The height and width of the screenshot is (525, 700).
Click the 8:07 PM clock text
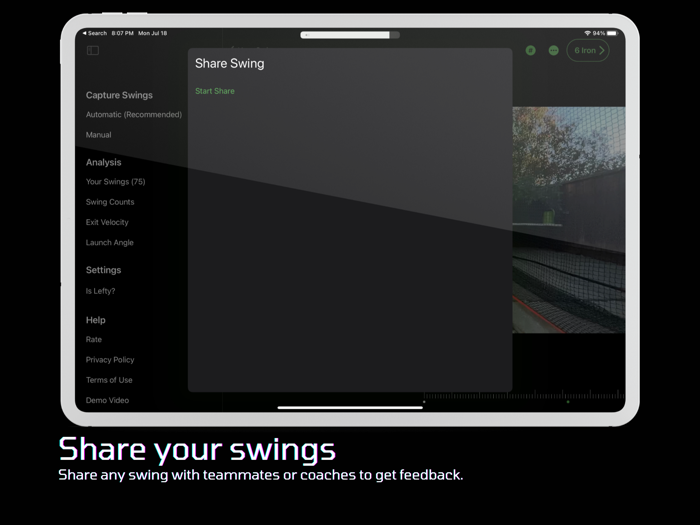pyautogui.click(x=122, y=33)
